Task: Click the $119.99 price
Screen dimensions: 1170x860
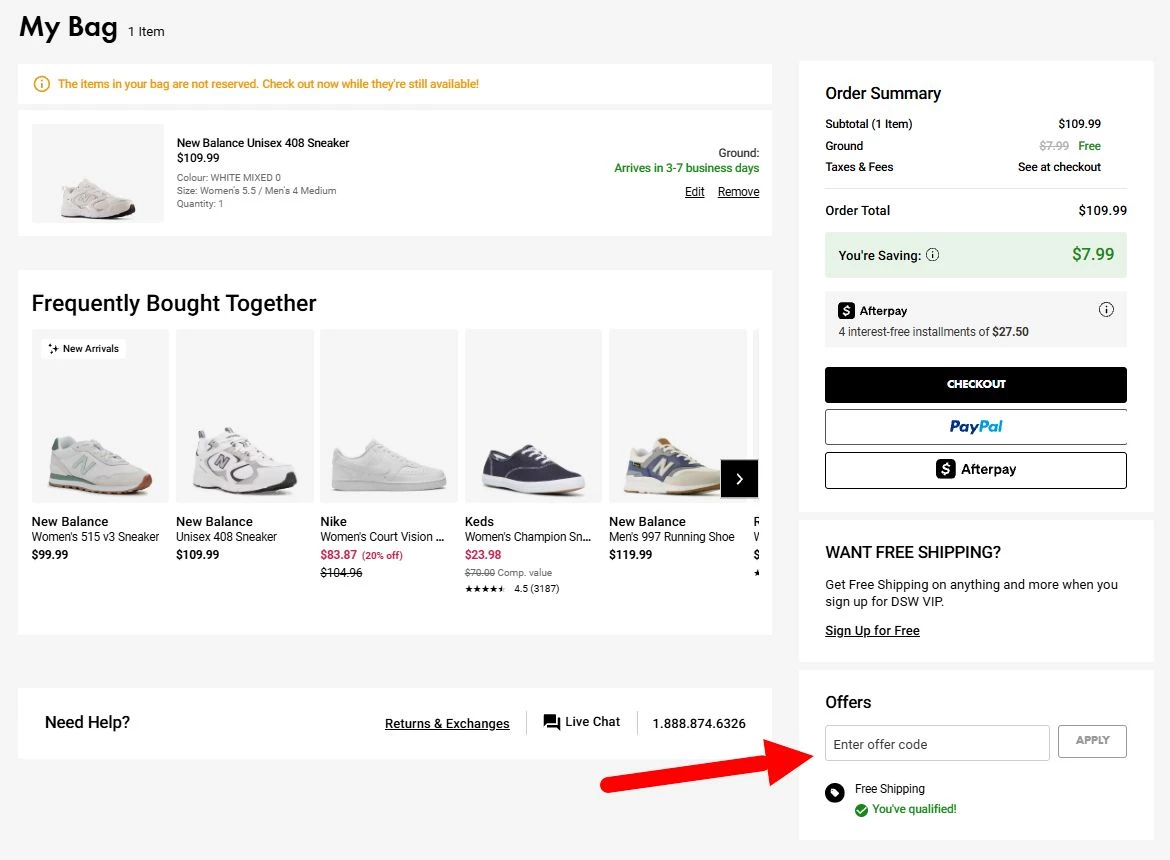Action: click(631, 555)
